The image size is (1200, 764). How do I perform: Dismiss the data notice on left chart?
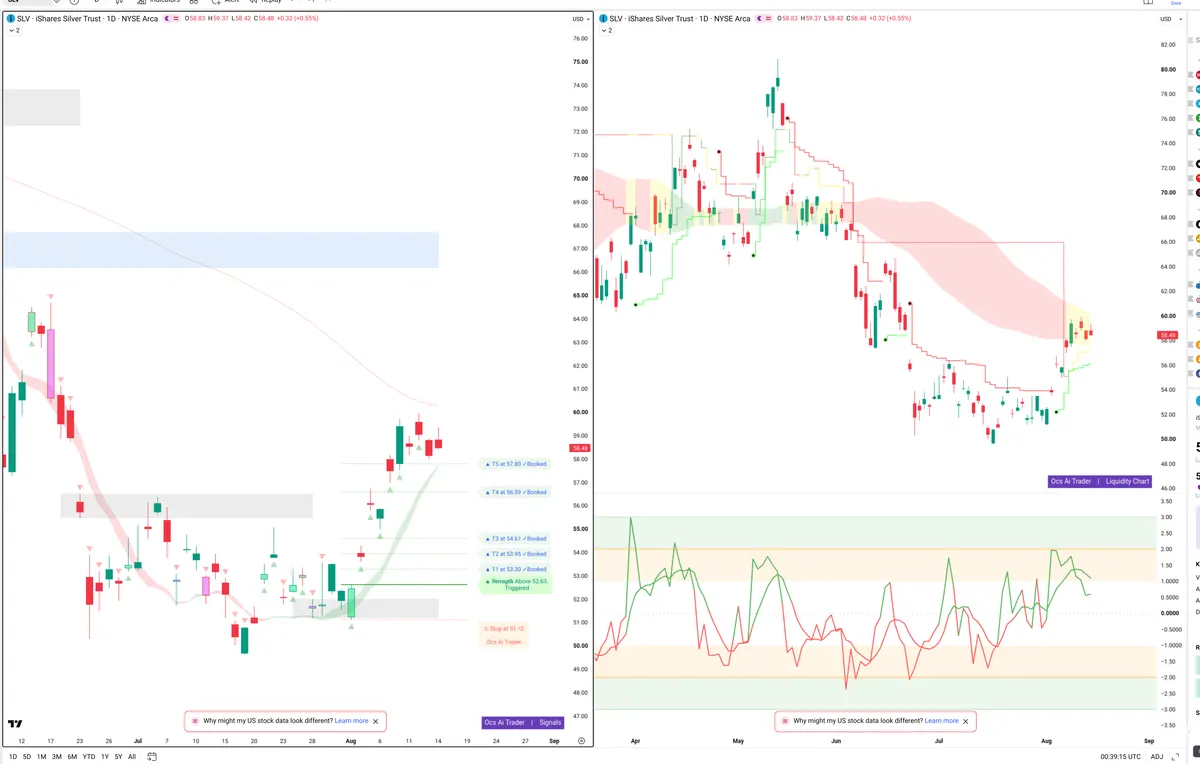[376, 720]
